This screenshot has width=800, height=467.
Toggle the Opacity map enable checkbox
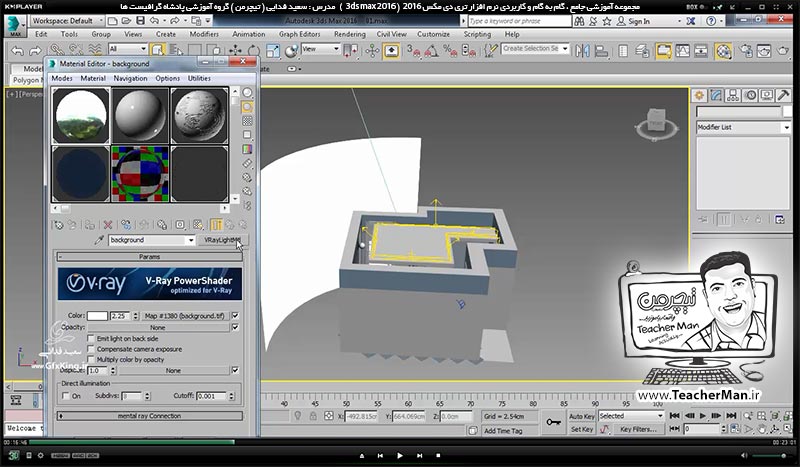pos(235,327)
